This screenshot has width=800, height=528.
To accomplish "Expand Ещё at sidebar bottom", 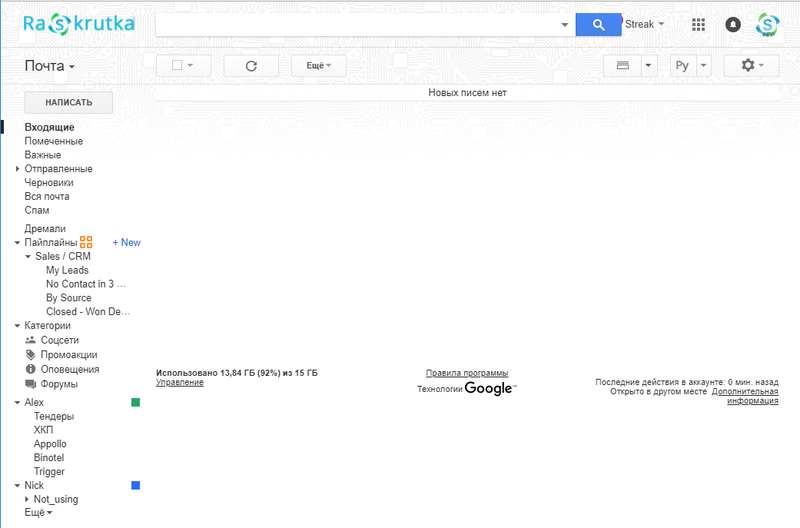I will coord(38,512).
